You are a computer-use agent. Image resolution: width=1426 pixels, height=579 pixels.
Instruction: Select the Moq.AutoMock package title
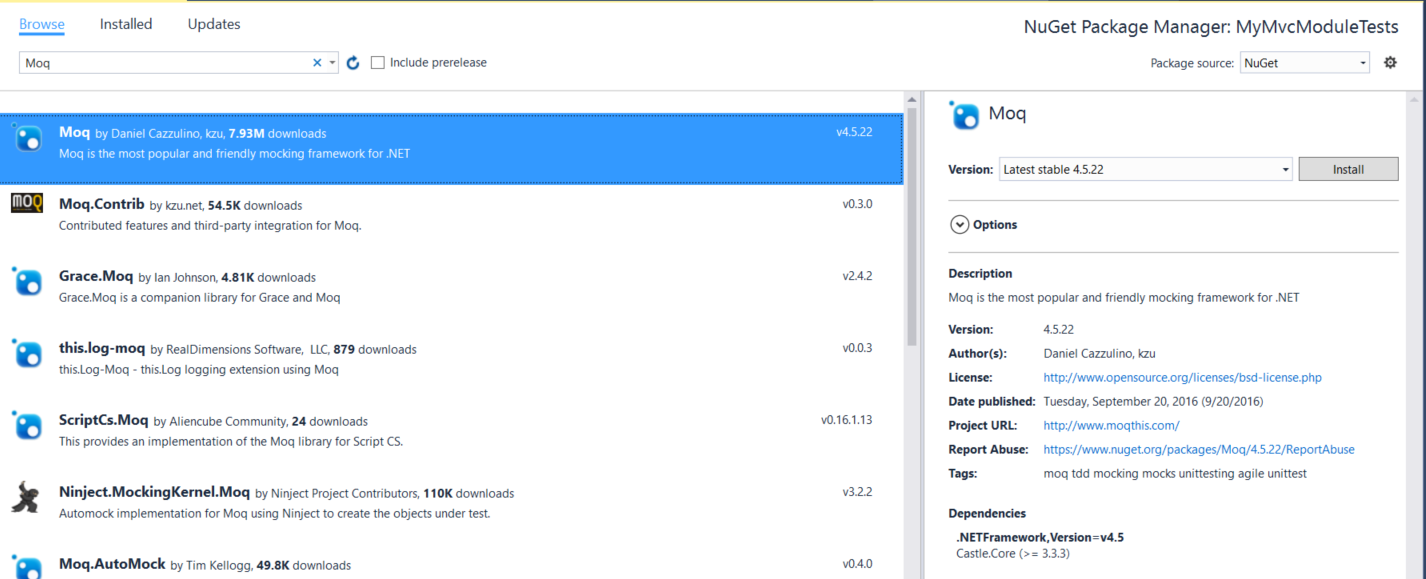[112, 564]
